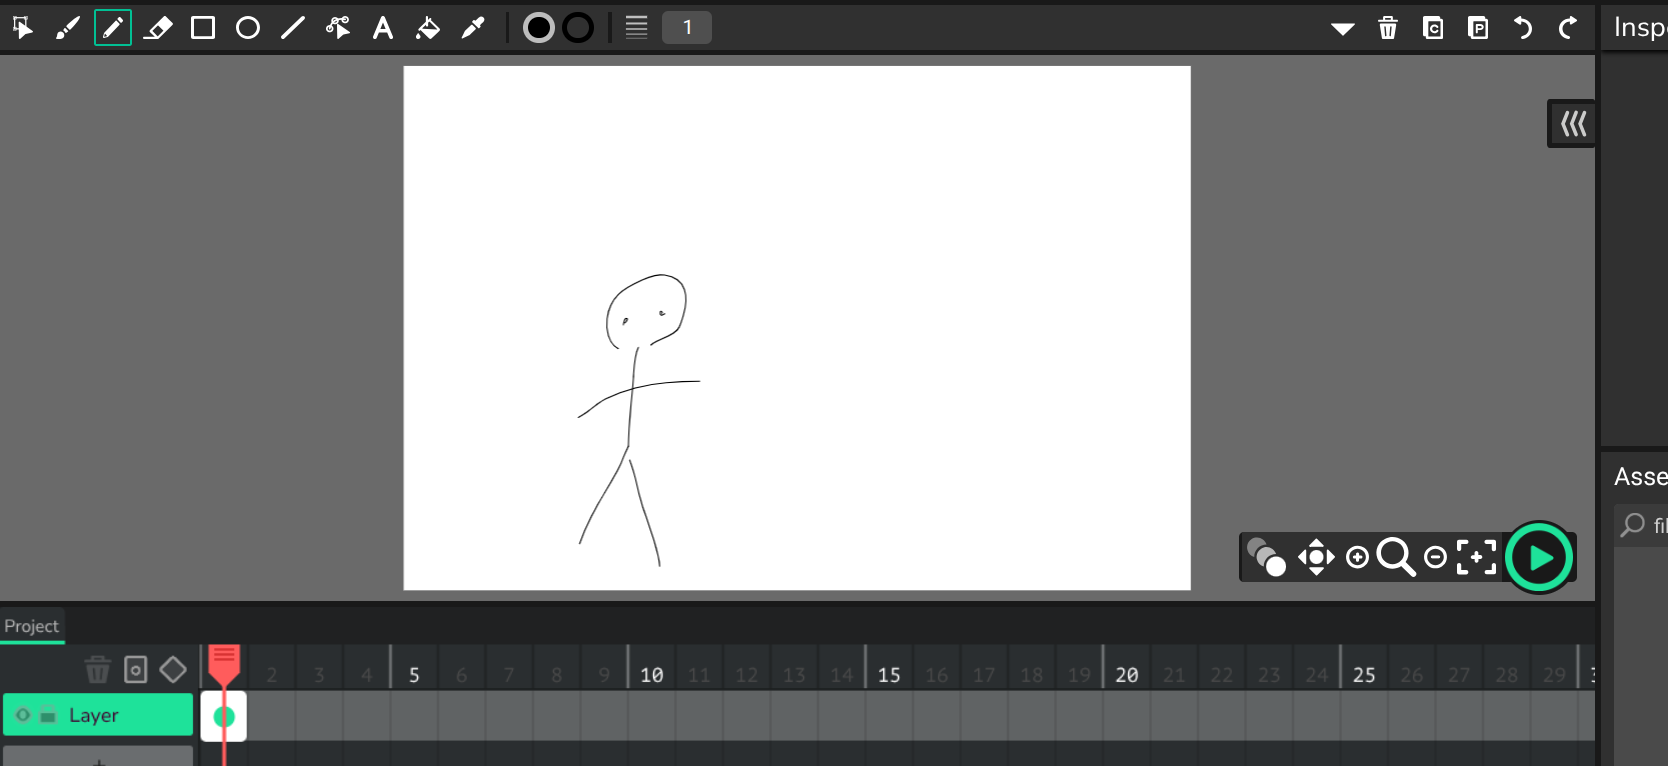Select the Eraser tool
The image size is (1668, 766).
pyautogui.click(x=158, y=28)
